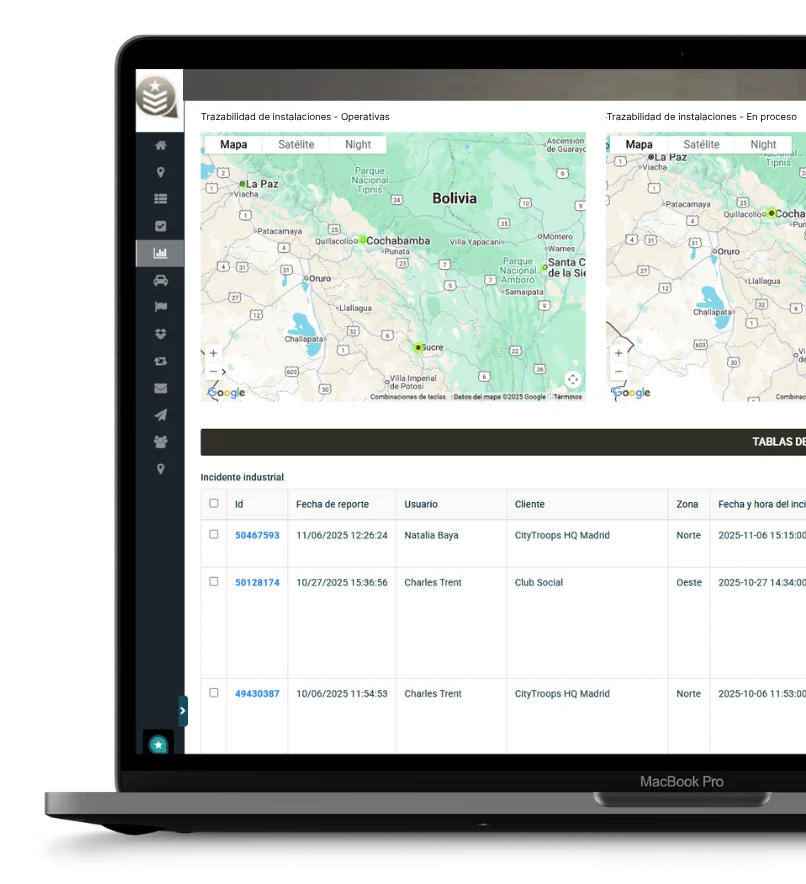Zoom in on the Operativas map
This screenshot has width=806, height=884.
[214, 353]
